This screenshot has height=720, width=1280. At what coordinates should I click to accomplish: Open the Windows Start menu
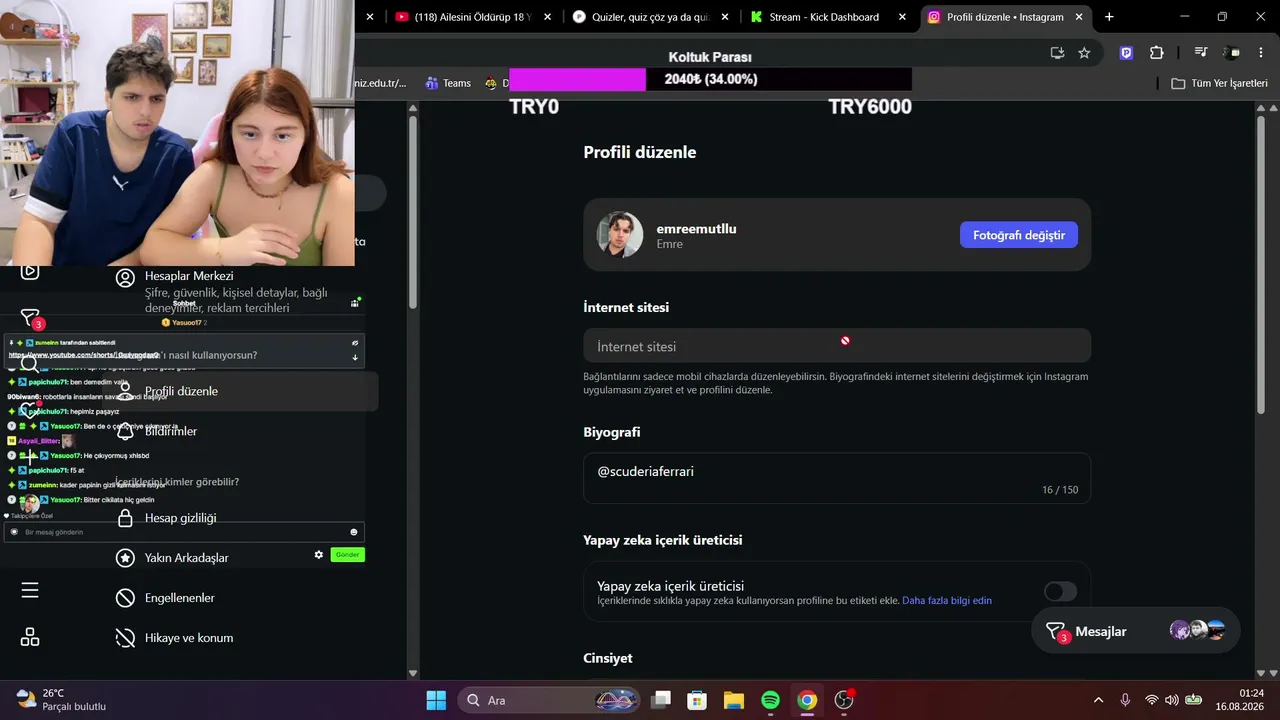click(436, 700)
